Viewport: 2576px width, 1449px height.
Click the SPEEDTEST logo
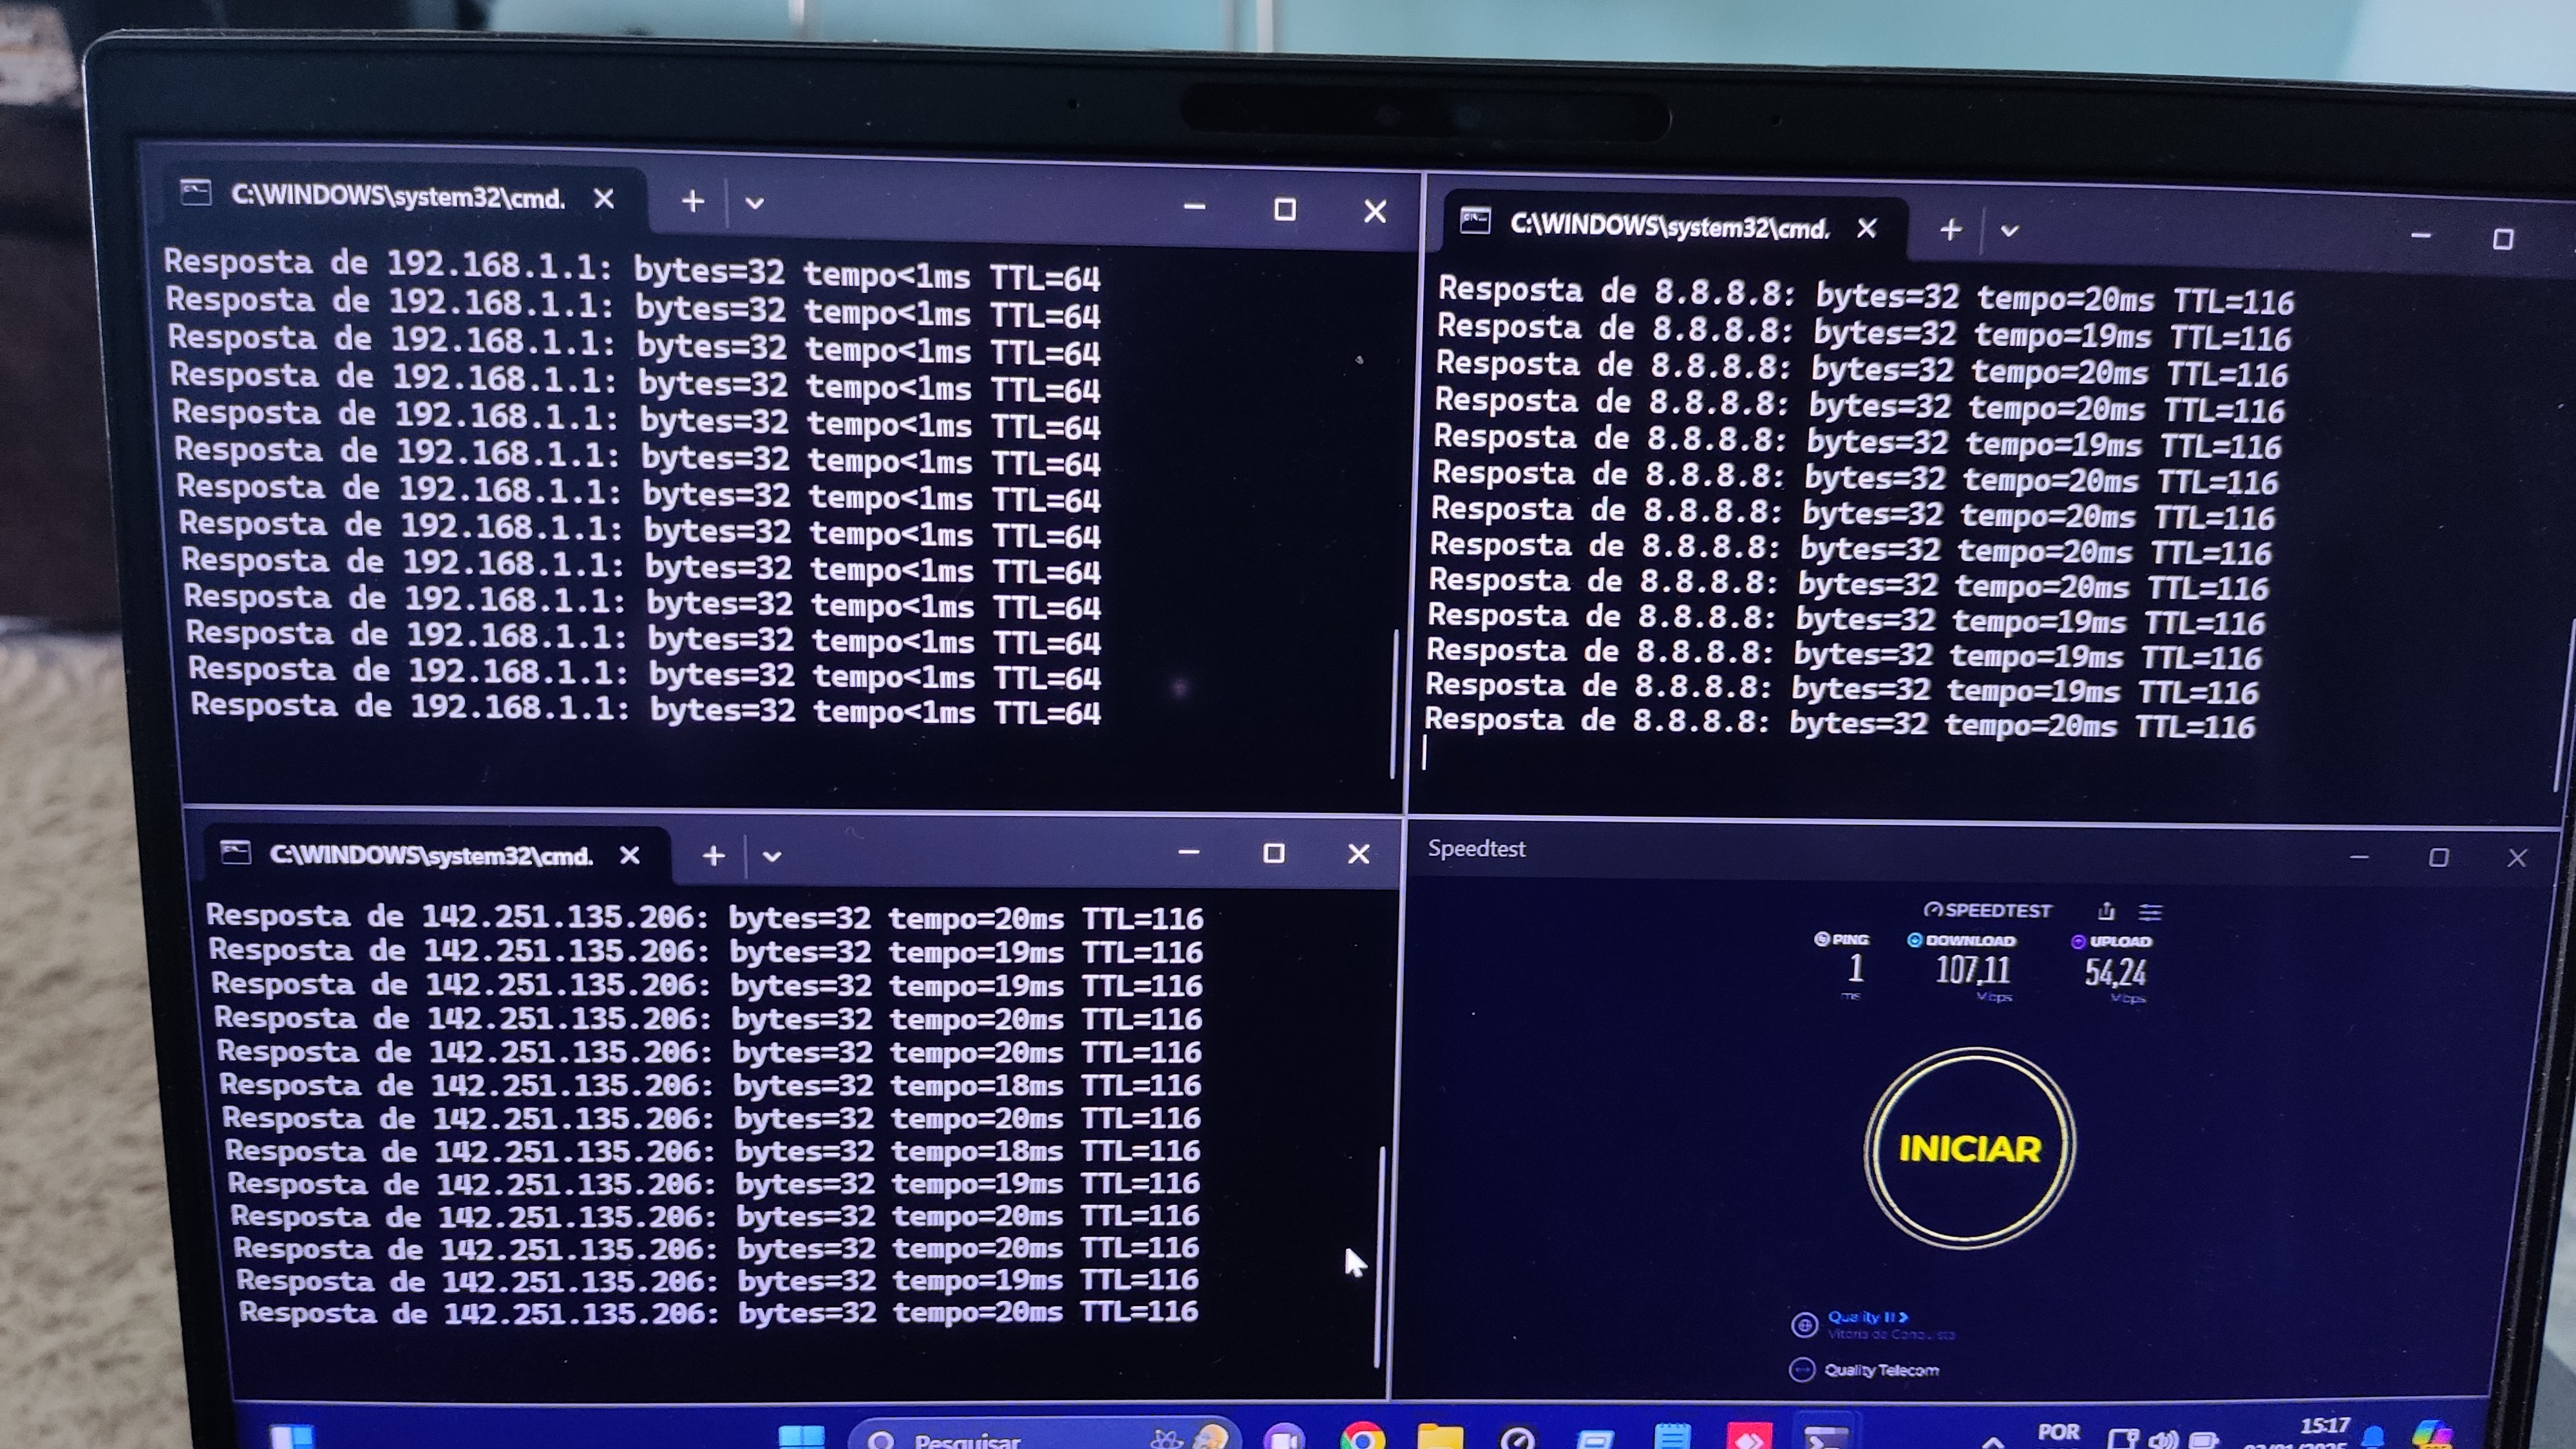pyautogui.click(x=1988, y=910)
